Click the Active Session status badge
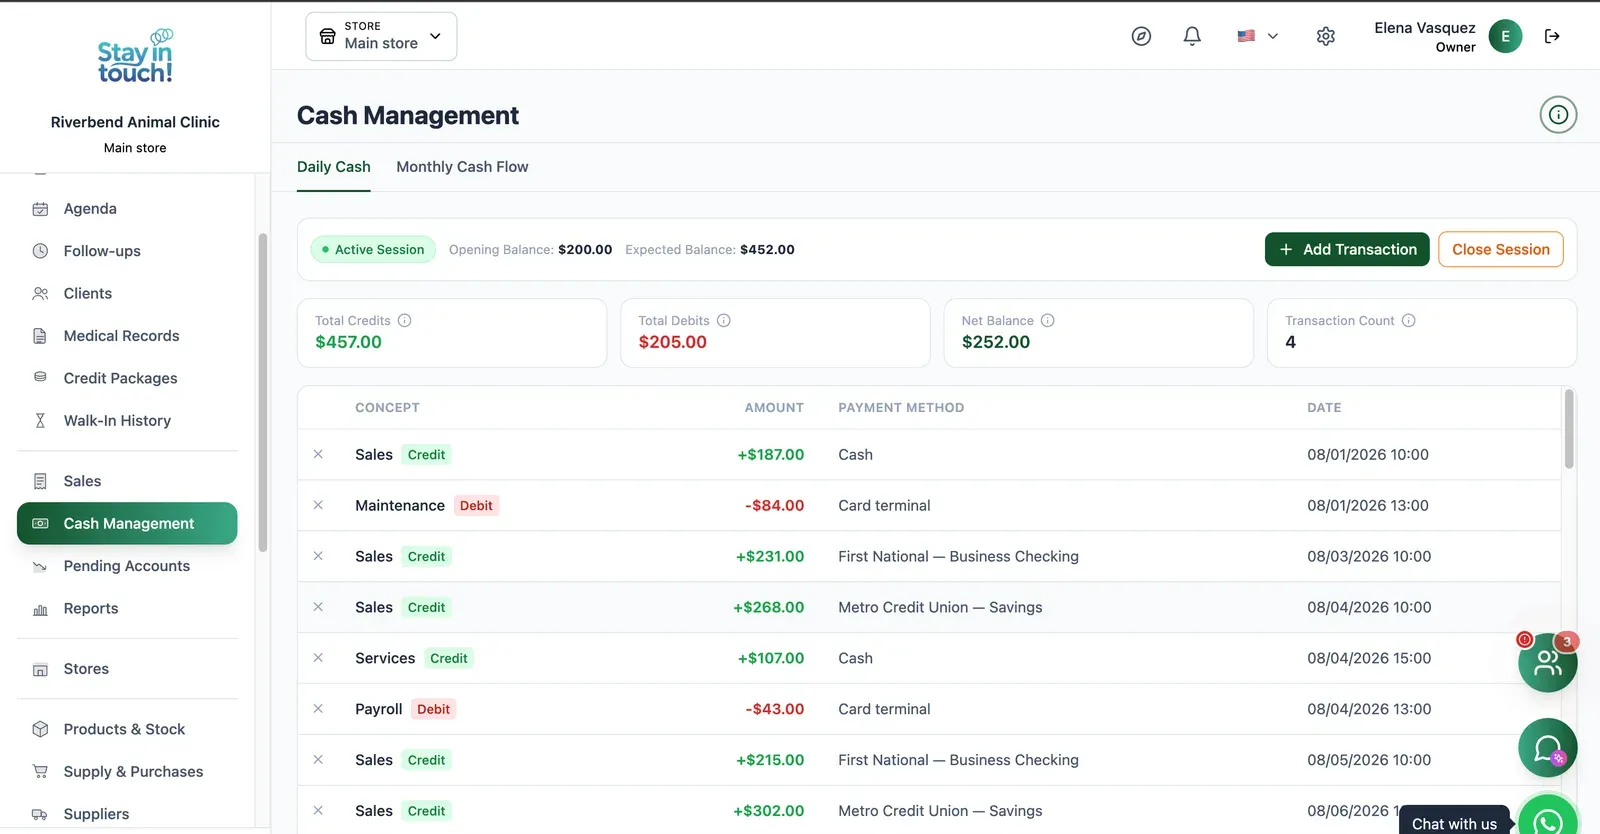 coord(373,250)
